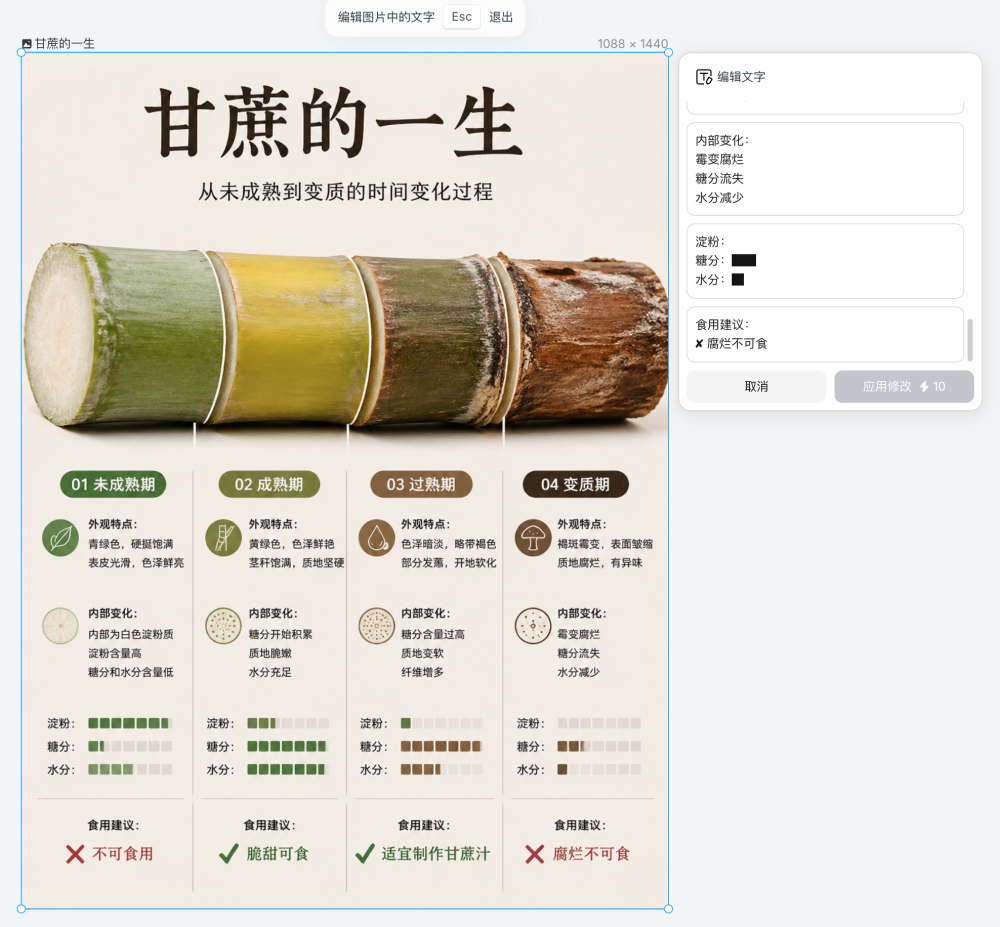This screenshot has width=1000, height=927.
Task: Click the edit panel vertical scrollbar
Action: (970, 340)
